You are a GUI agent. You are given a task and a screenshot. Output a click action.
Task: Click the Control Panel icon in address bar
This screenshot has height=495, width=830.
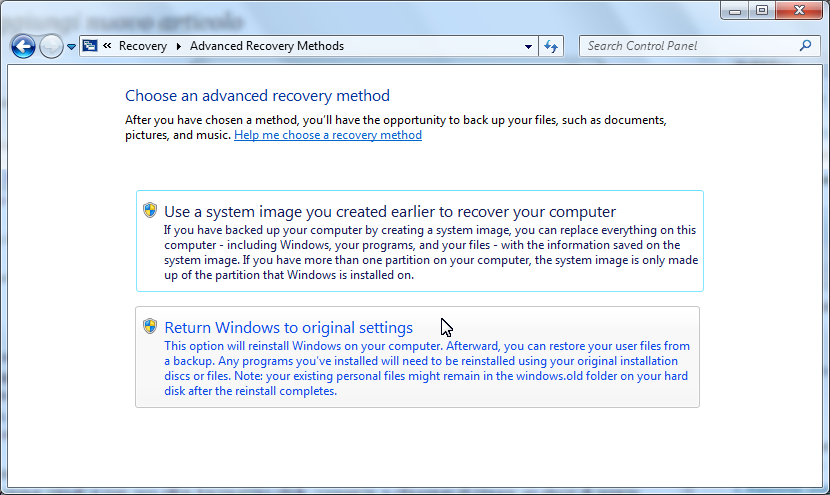click(x=90, y=46)
